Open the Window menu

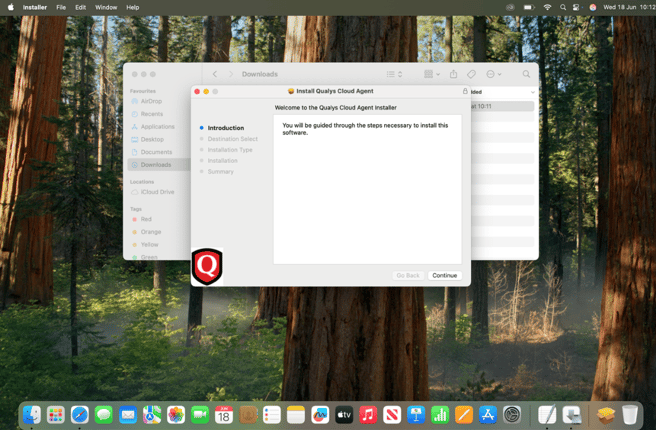coord(106,7)
